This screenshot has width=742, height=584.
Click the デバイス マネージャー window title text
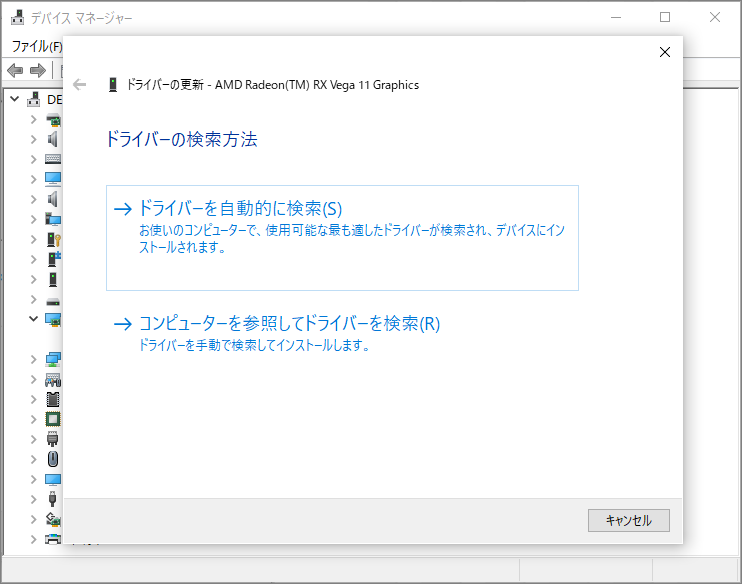click(81, 18)
